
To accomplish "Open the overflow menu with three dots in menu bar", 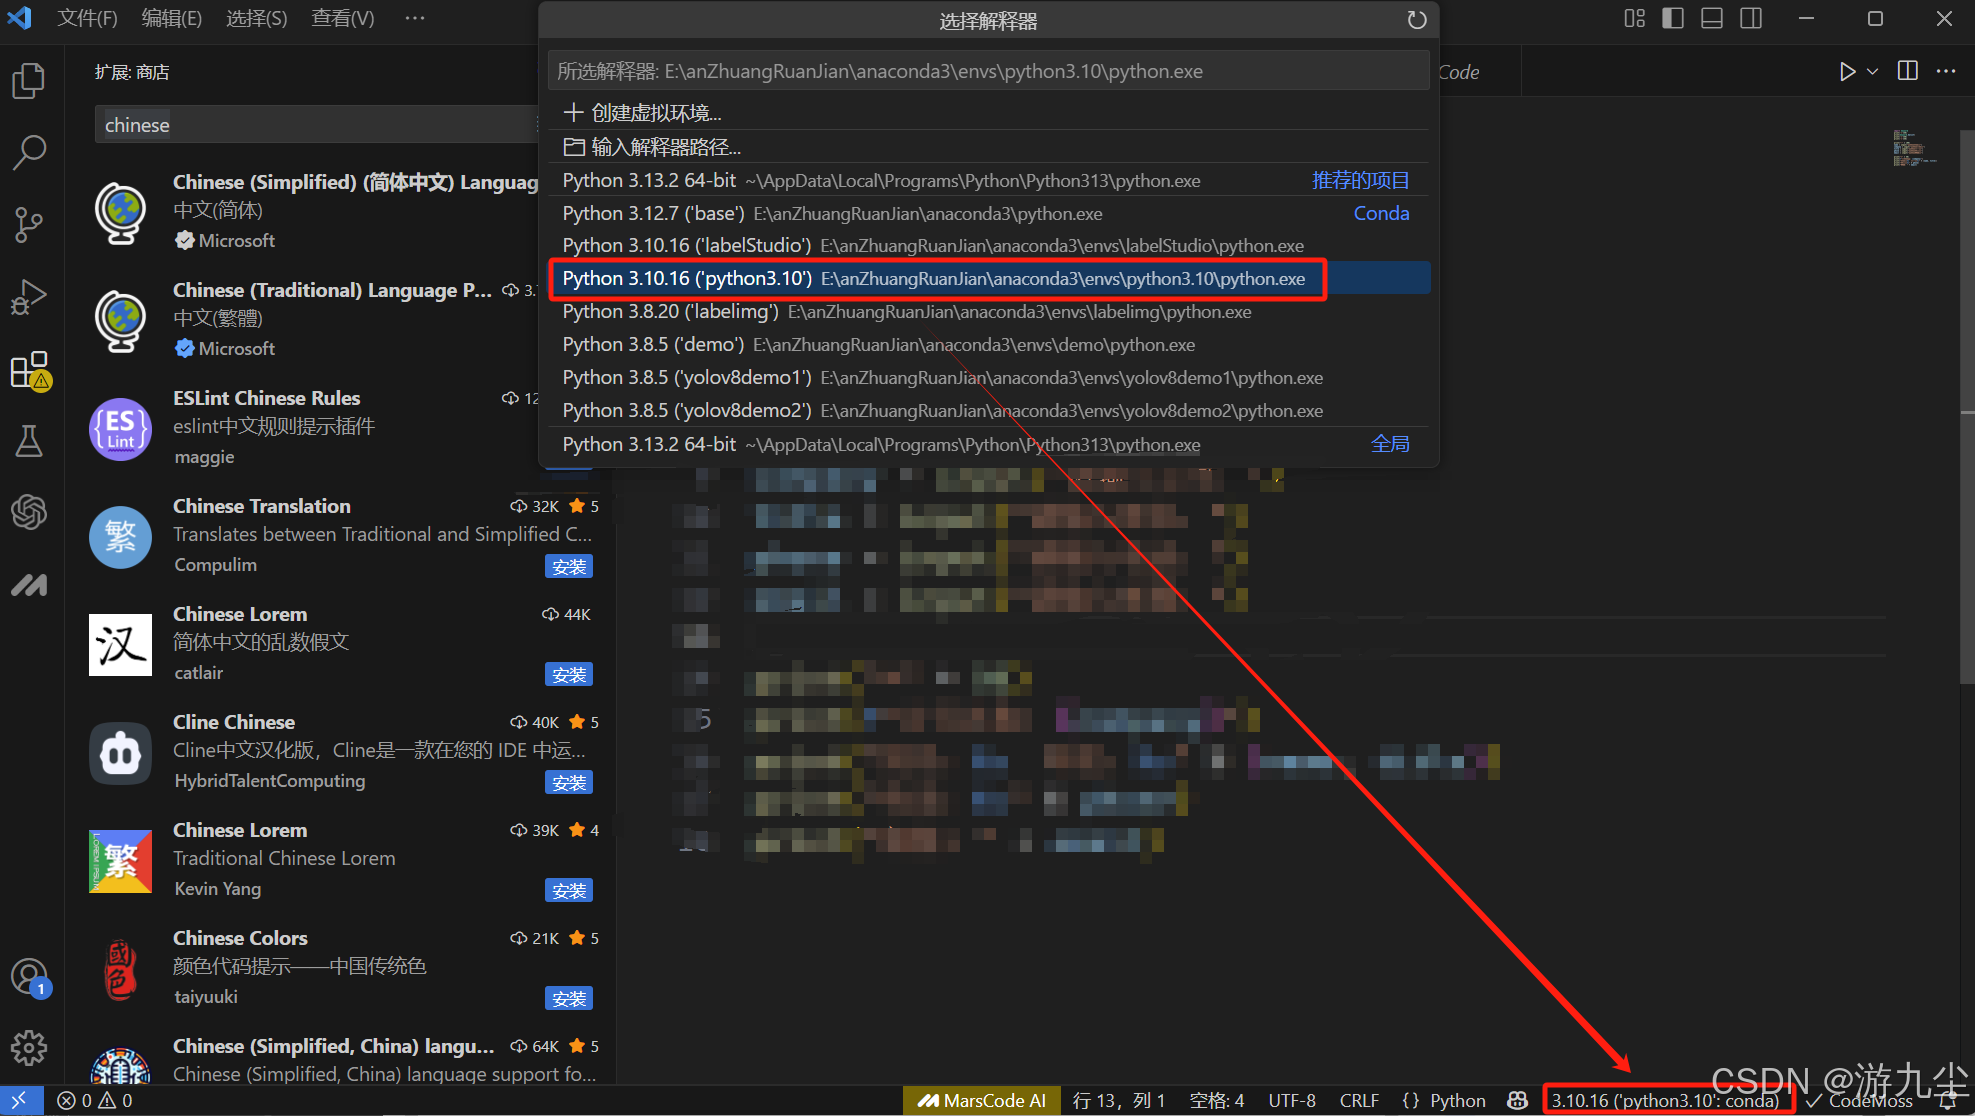I will [x=415, y=19].
